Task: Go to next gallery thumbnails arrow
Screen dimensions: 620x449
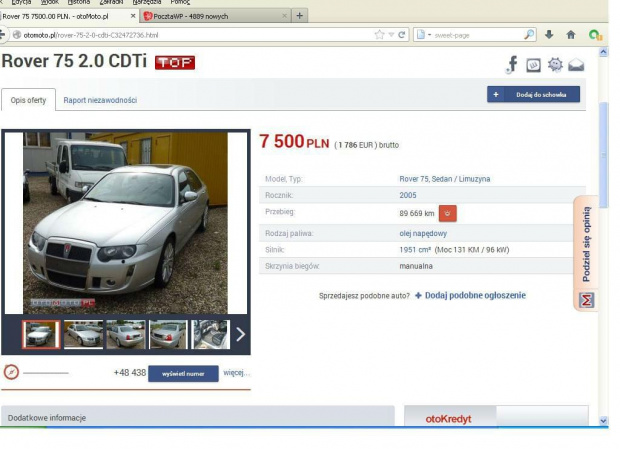Action: pyautogui.click(x=240, y=334)
